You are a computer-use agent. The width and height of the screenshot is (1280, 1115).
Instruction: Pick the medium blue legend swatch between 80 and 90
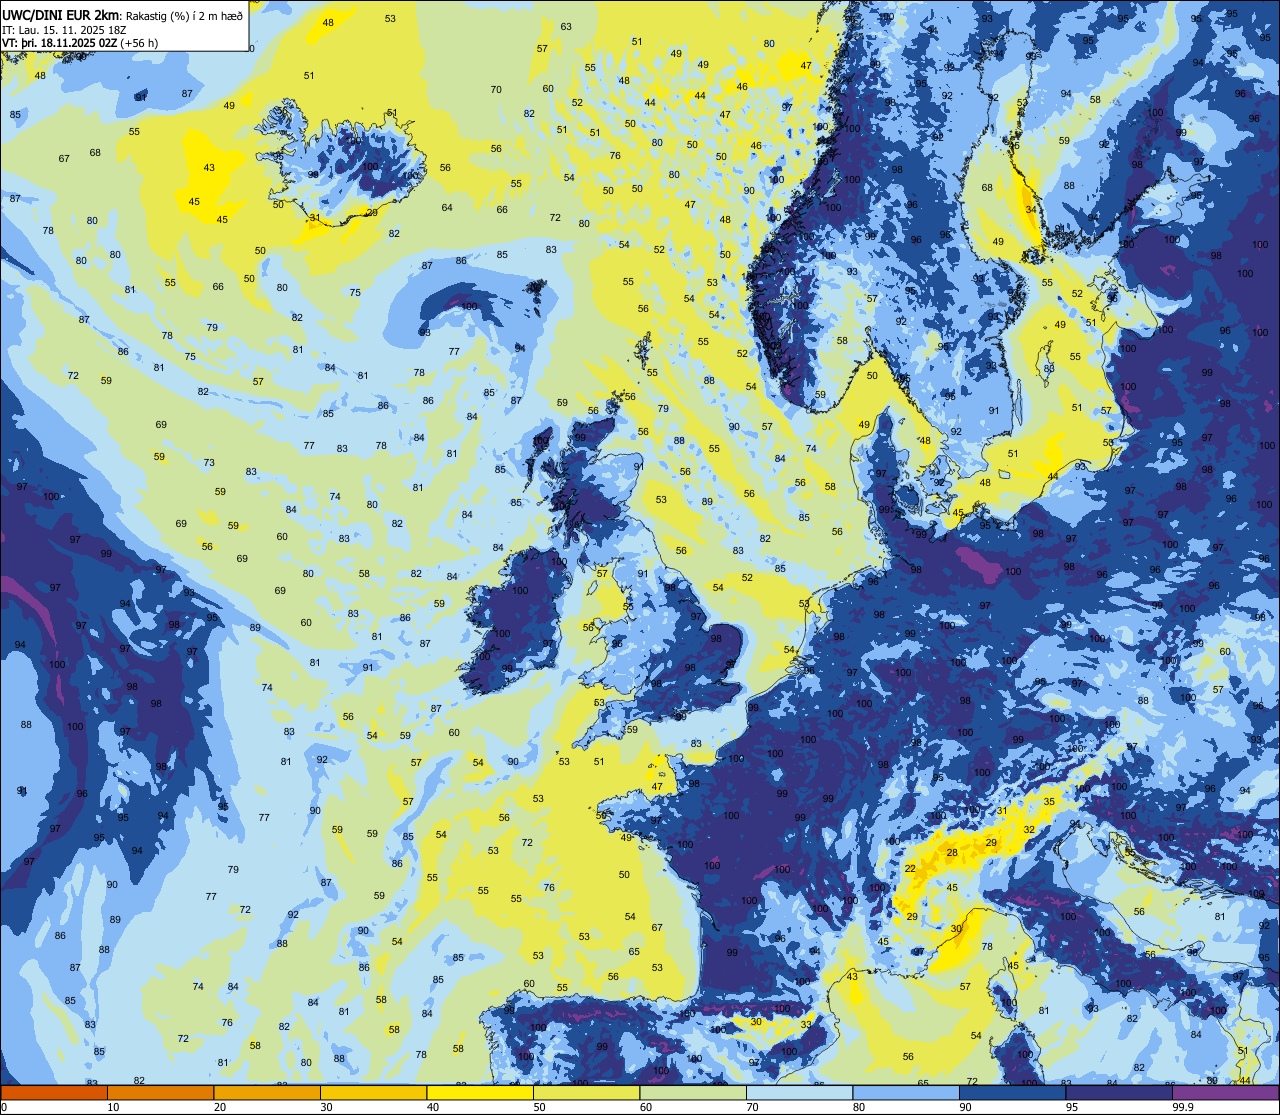906,1092
